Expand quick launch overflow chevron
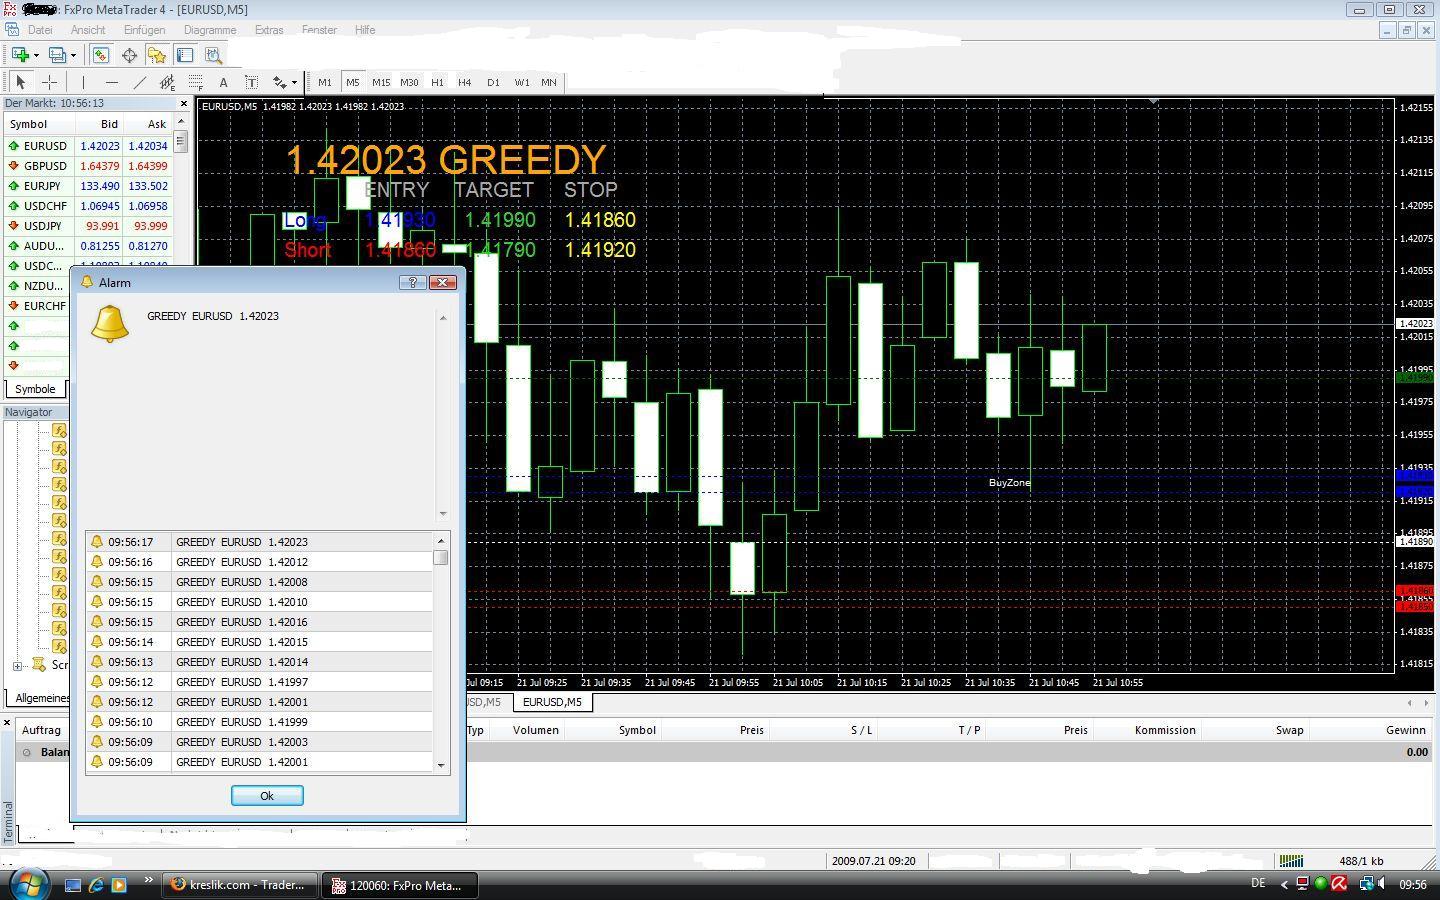 click(148, 881)
